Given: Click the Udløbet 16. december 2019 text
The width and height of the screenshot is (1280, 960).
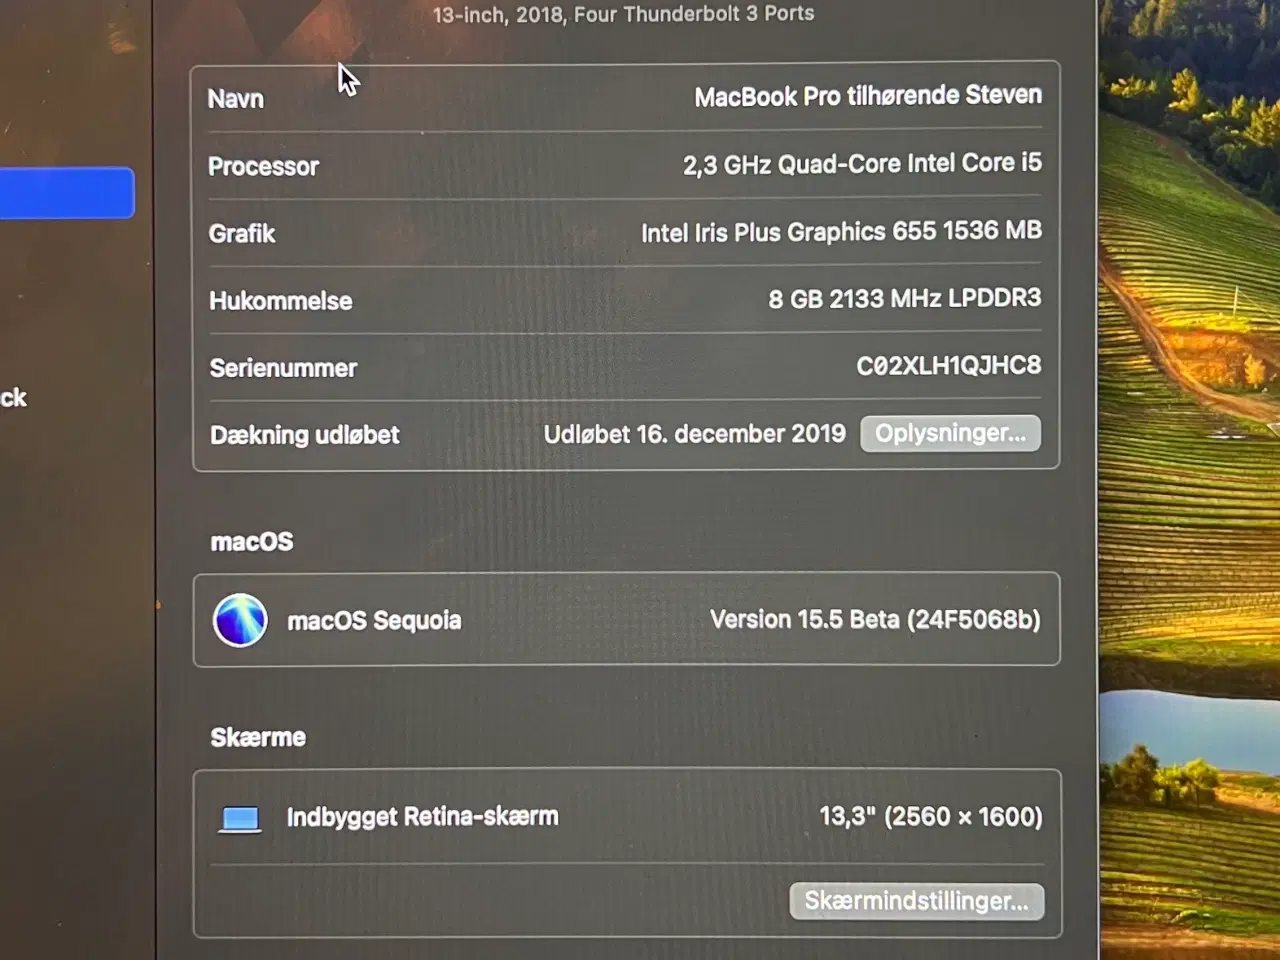Looking at the screenshot, I should point(694,434).
